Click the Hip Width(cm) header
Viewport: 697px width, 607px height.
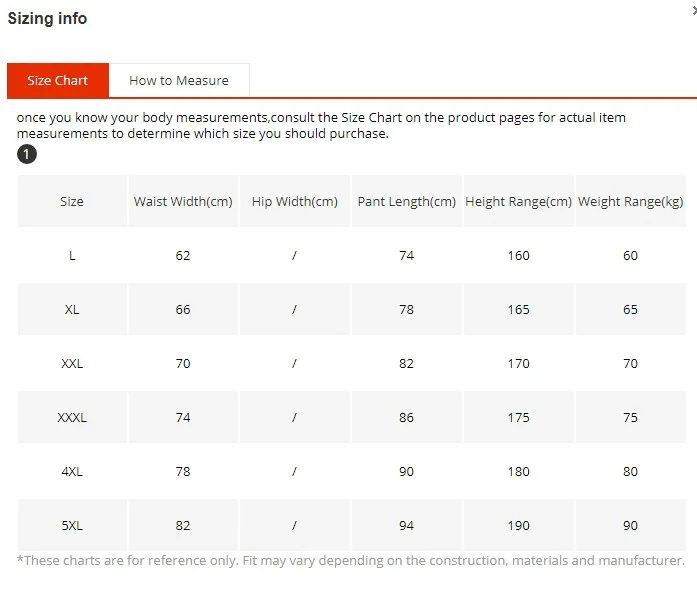[295, 201]
